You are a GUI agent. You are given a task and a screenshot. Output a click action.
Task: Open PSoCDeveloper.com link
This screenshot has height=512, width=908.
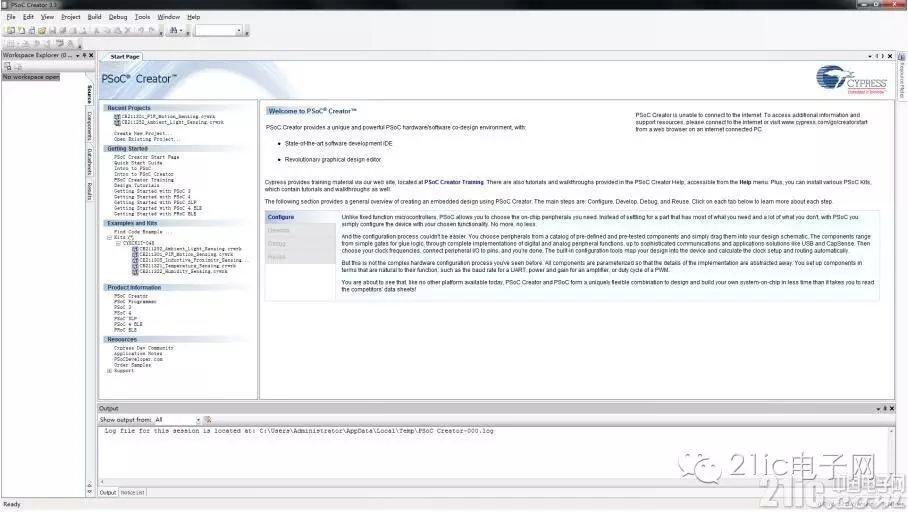(x=138, y=360)
